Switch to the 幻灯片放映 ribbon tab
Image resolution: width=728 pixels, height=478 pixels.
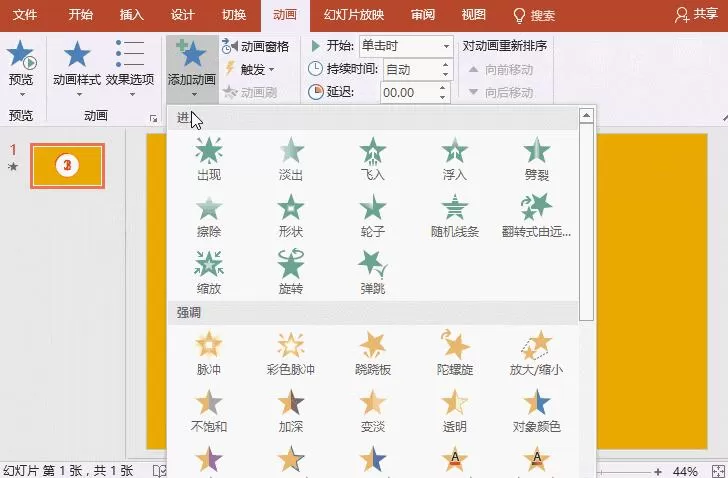tap(354, 15)
